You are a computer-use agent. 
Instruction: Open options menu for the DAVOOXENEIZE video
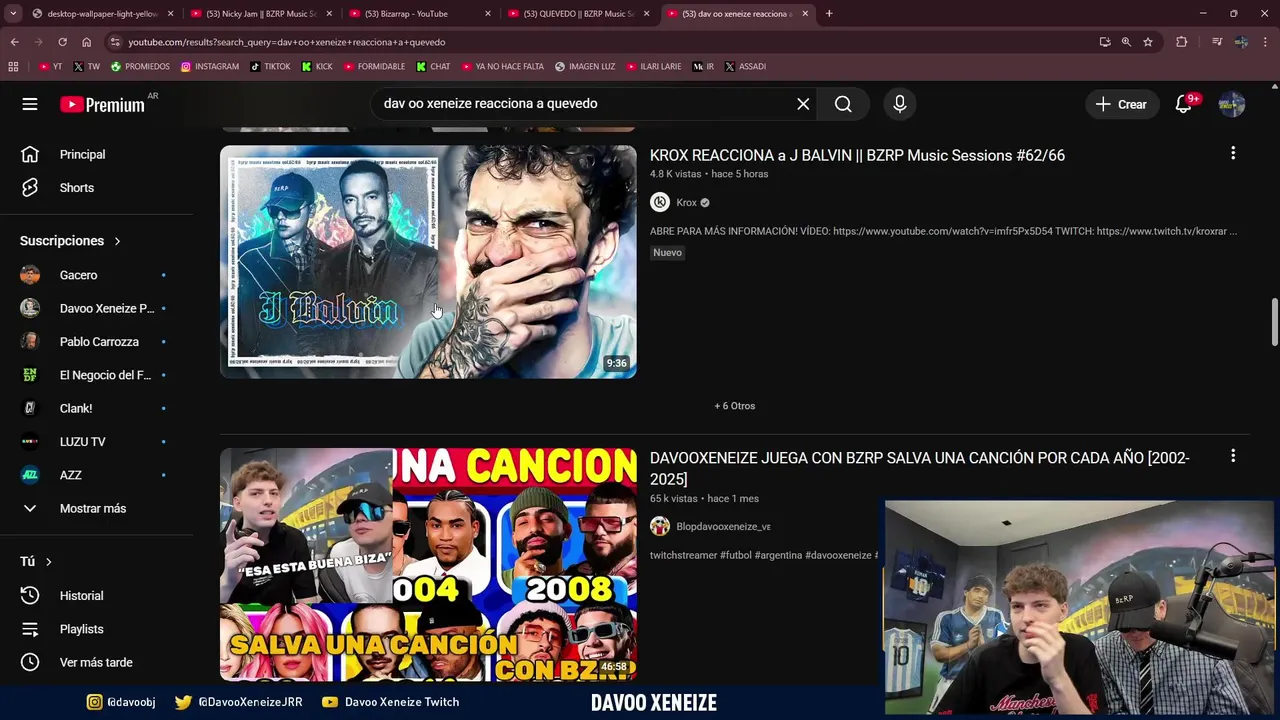1233,455
